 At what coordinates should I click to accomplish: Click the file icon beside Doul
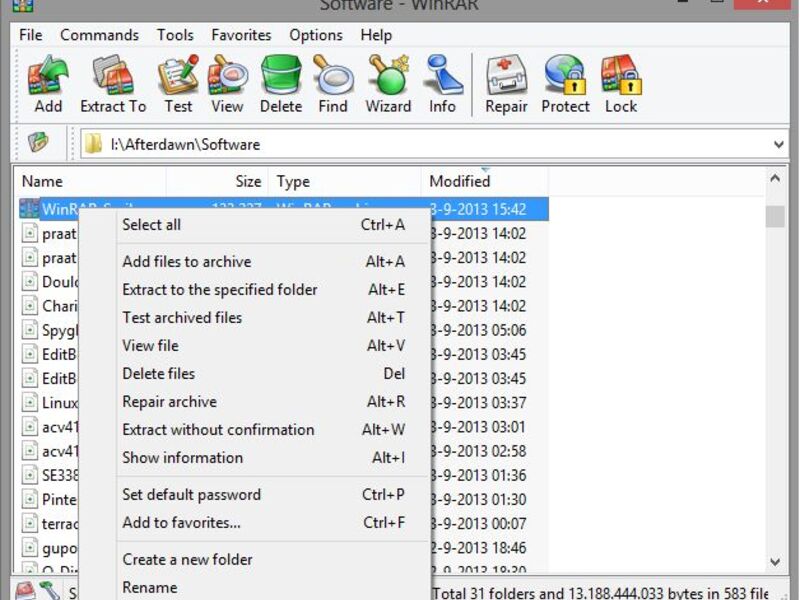coord(30,281)
